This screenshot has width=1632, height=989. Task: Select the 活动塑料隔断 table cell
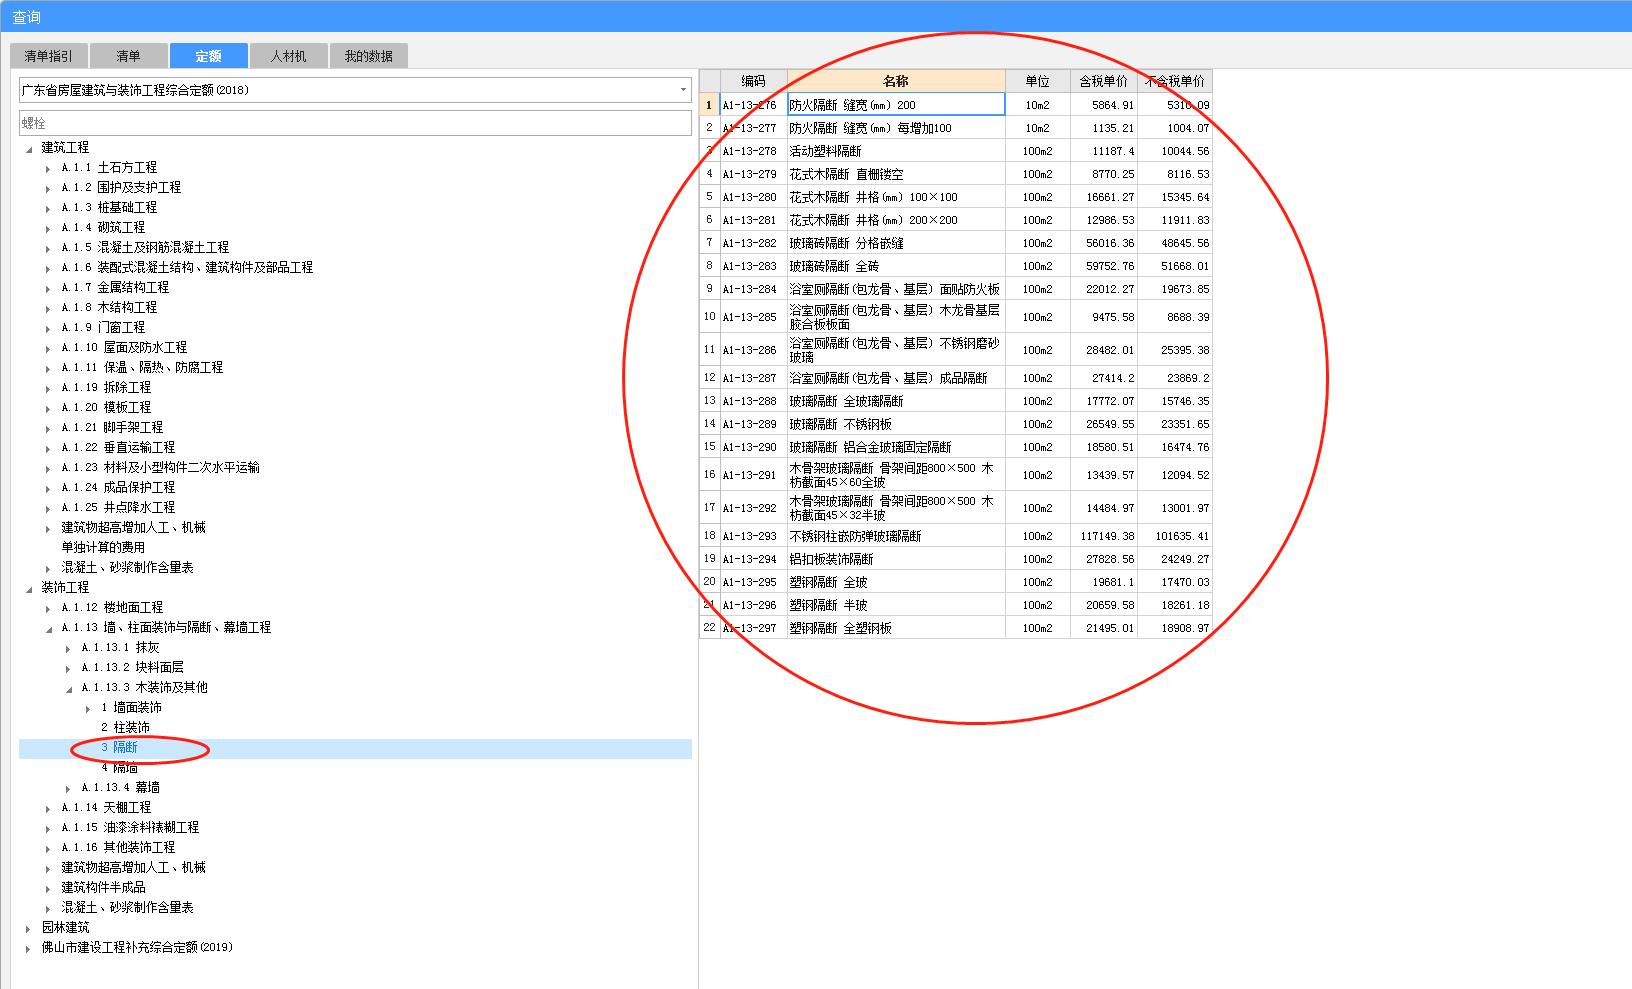896,151
